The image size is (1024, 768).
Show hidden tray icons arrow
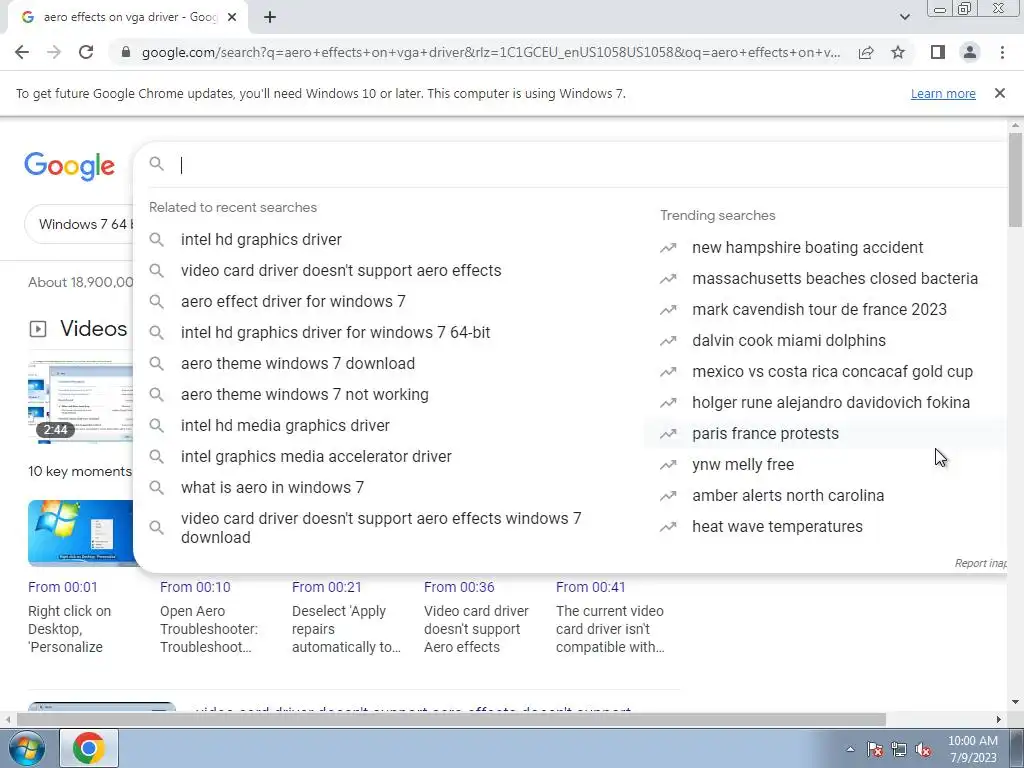850,749
